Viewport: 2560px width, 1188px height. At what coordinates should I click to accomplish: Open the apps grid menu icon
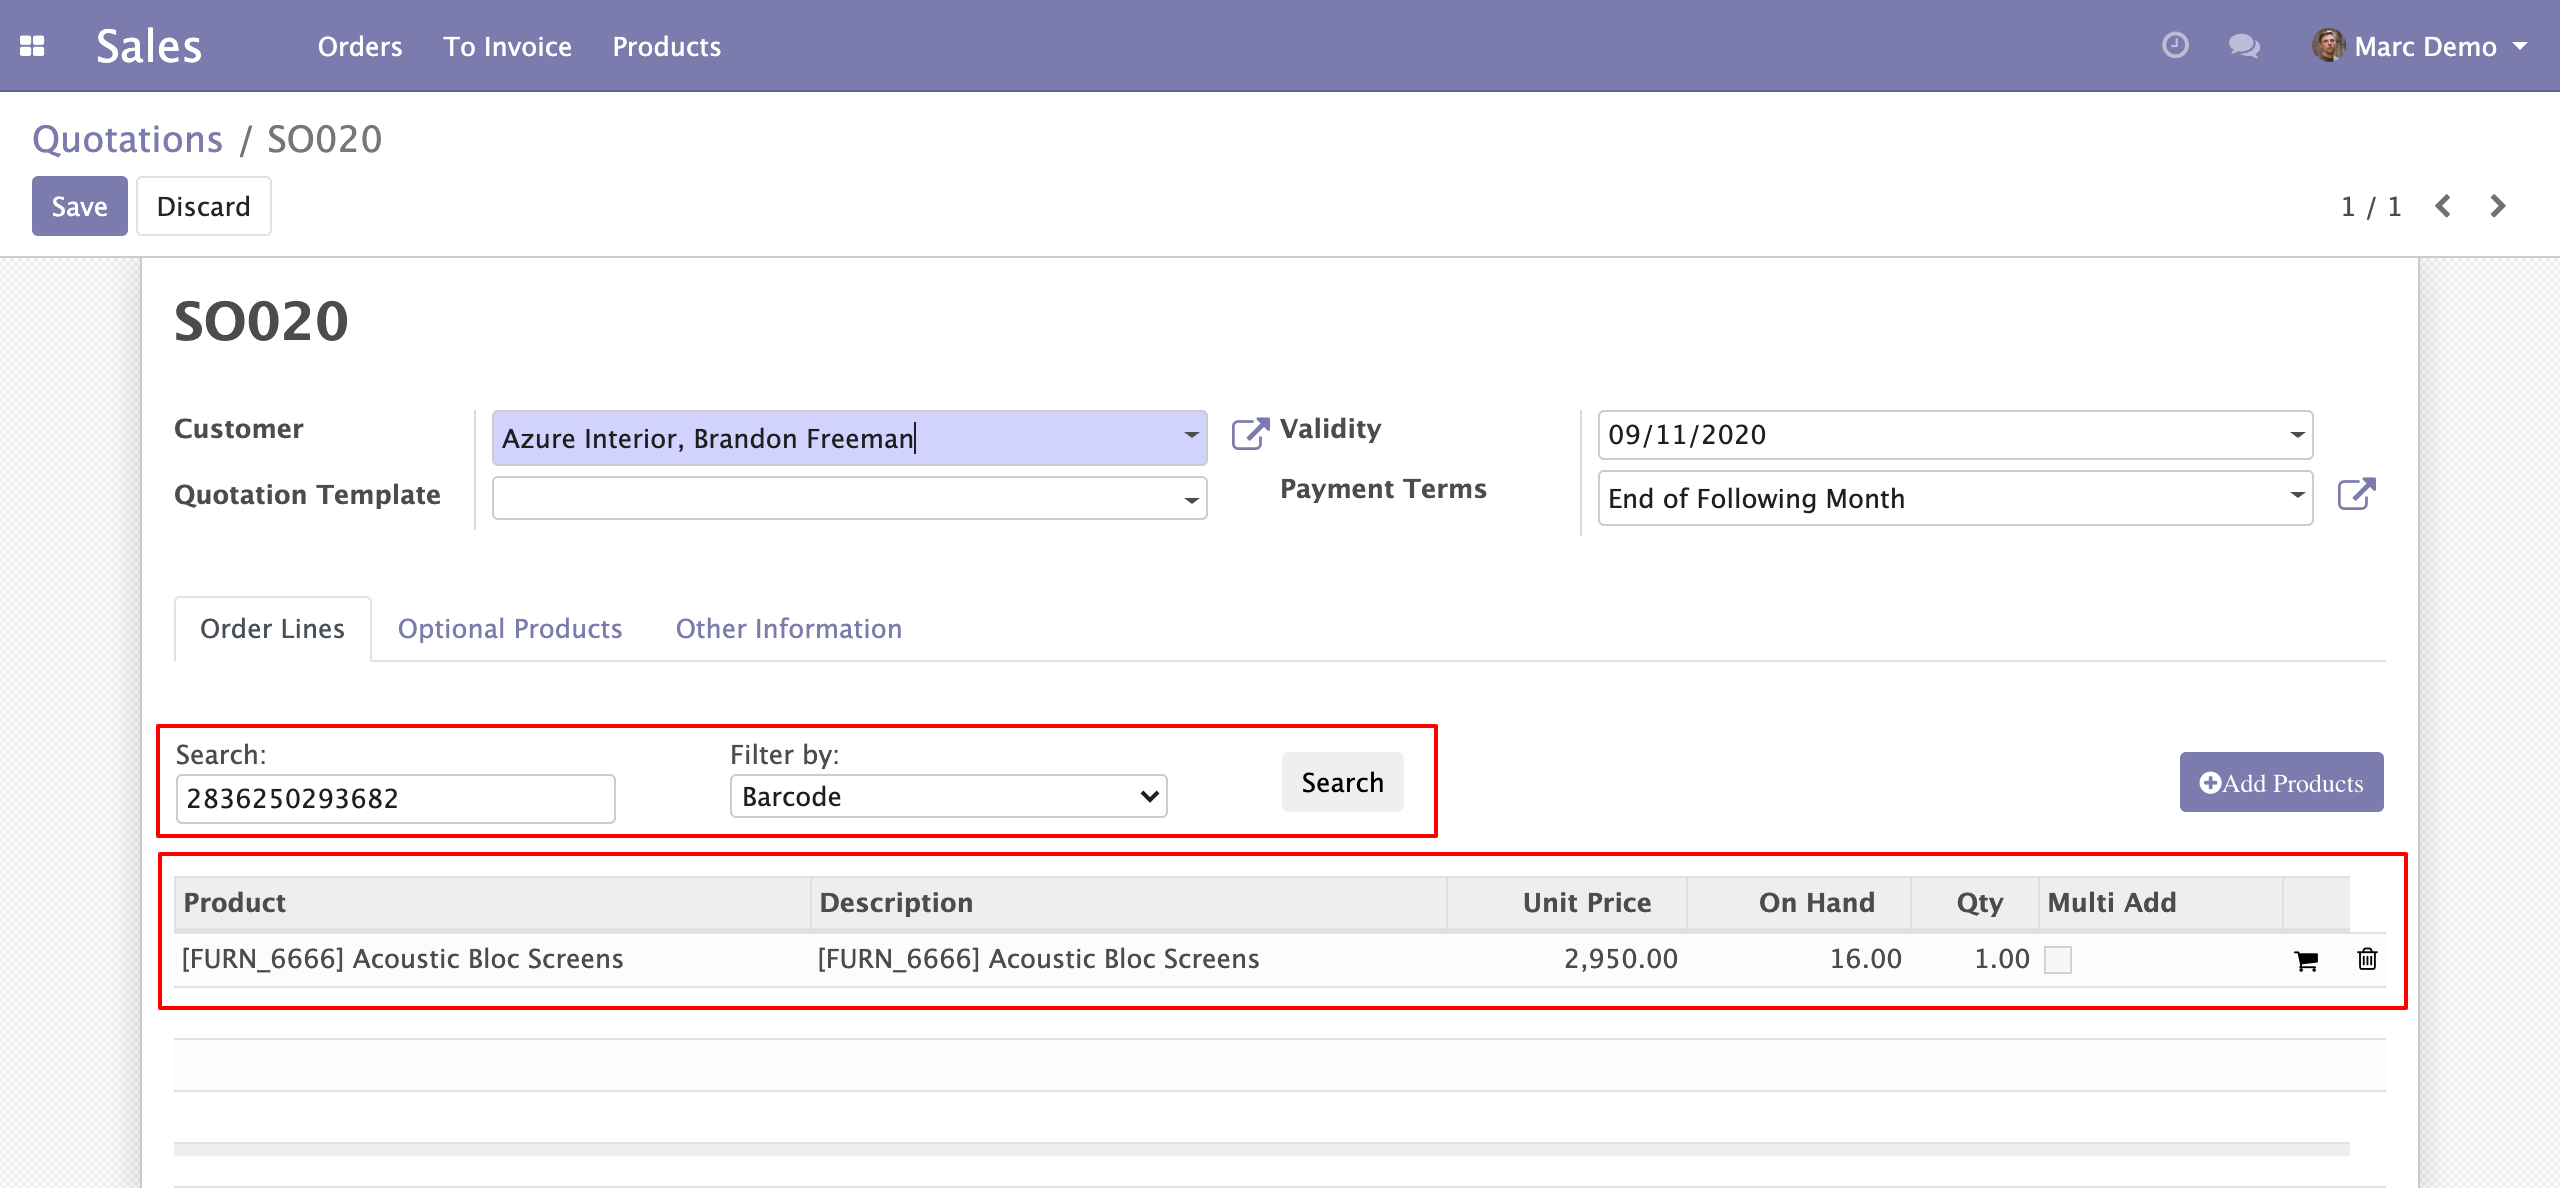pos(32,46)
